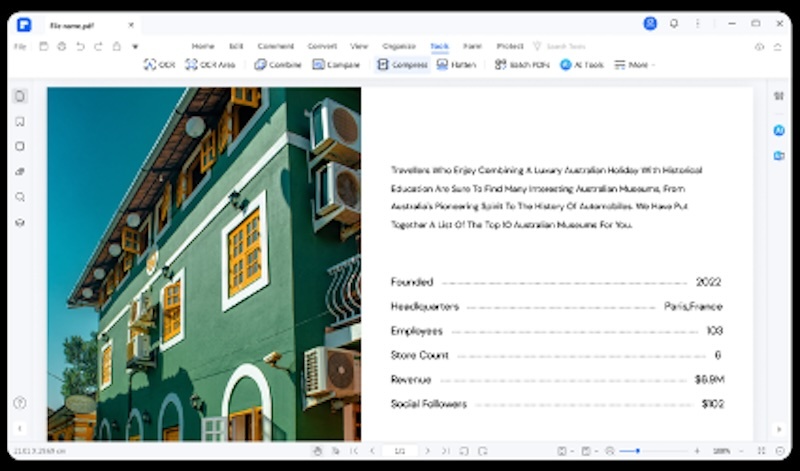This screenshot has width=800, height=471.
Task: Click the zoom out button
Action: coord(610,451)
